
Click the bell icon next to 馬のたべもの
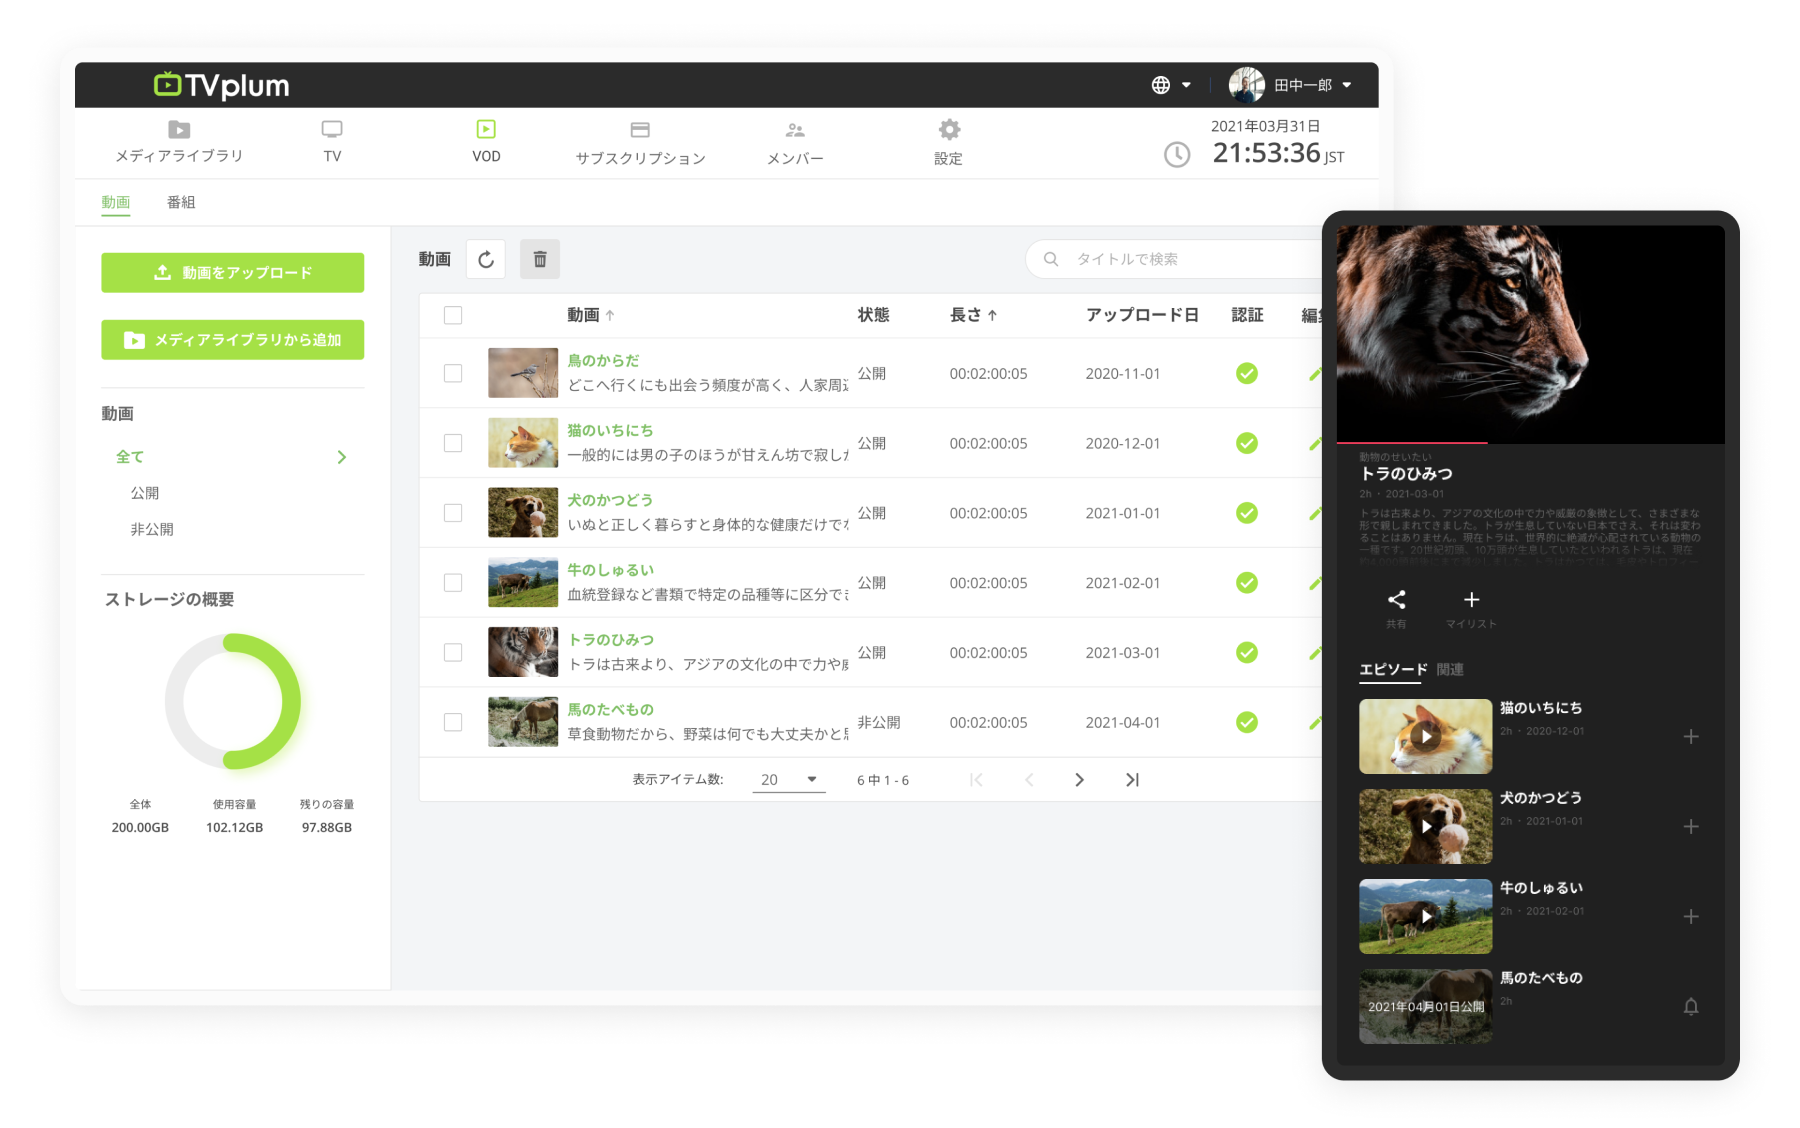[1690, 1007]
